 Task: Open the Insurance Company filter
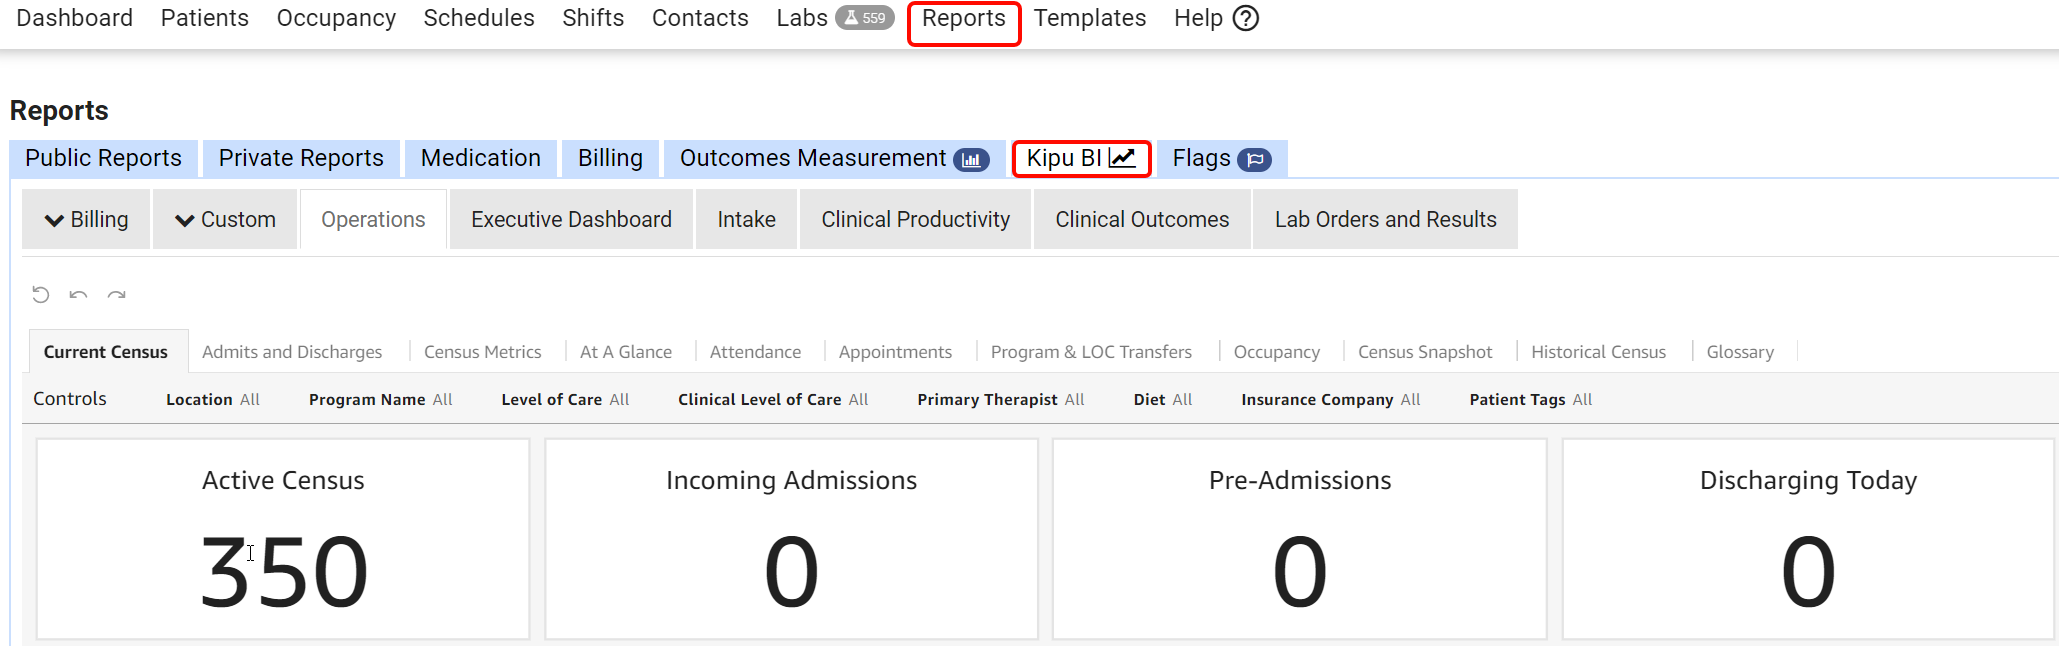coord(1330,399)
